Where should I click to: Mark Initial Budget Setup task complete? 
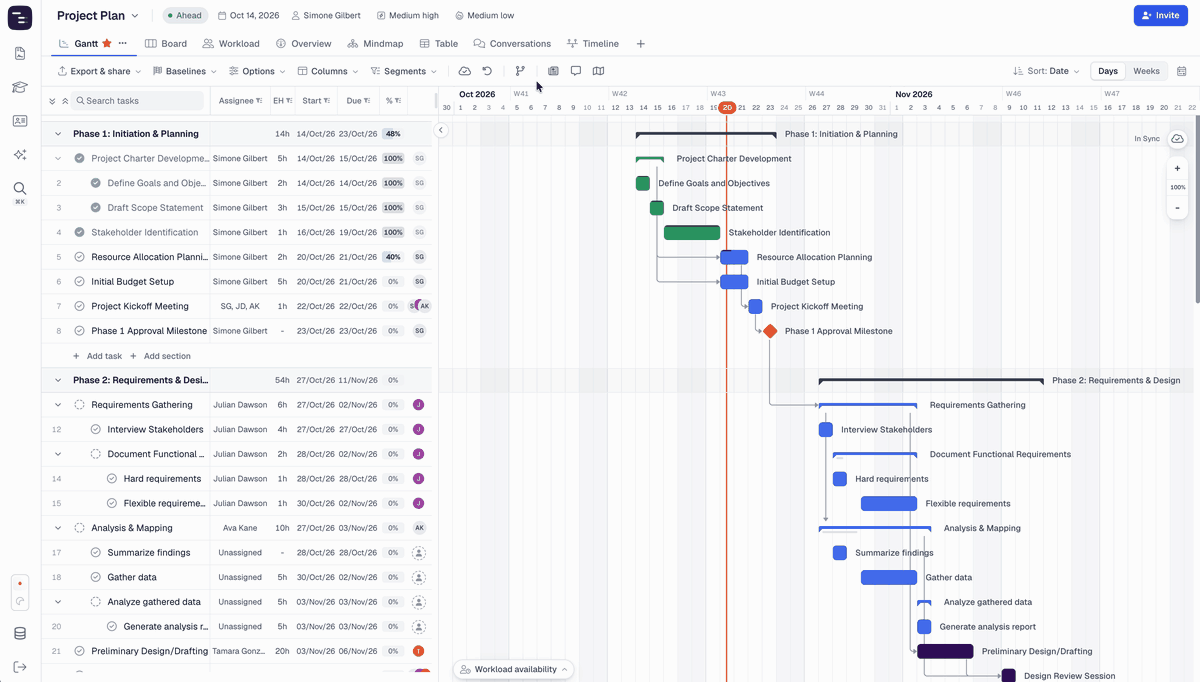pos(80,282)
